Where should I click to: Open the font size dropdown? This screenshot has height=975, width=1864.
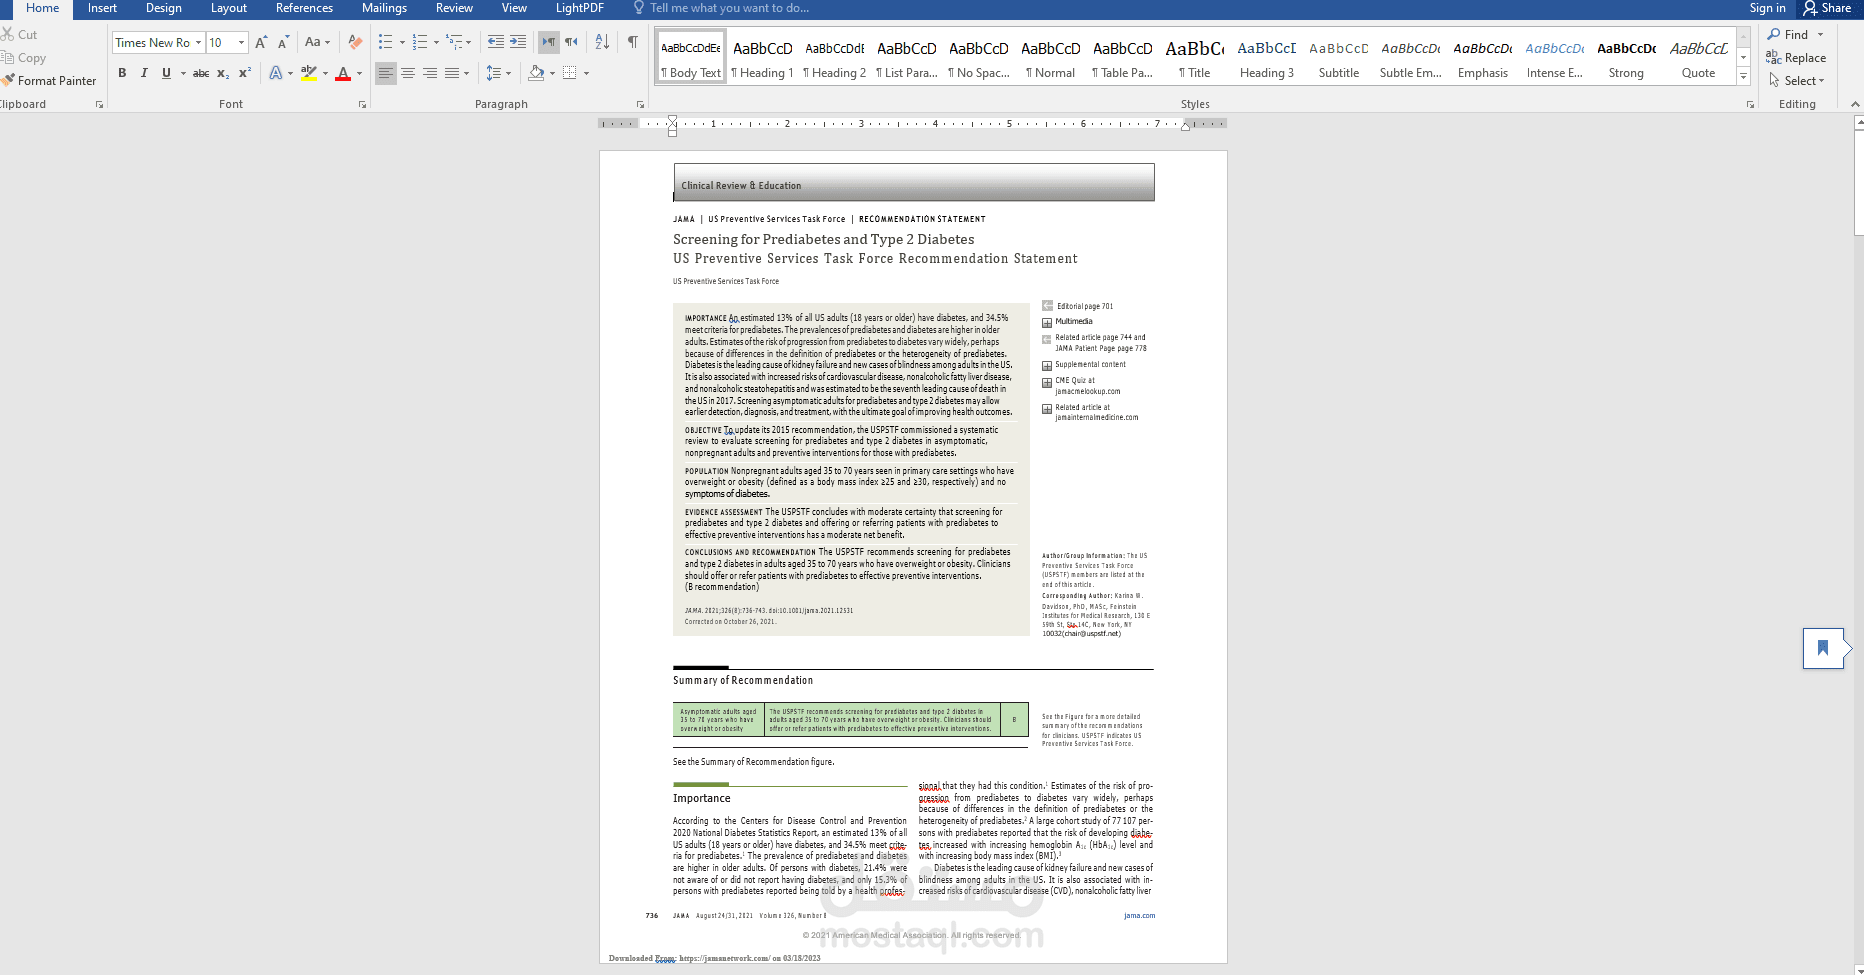click(241, 42)
